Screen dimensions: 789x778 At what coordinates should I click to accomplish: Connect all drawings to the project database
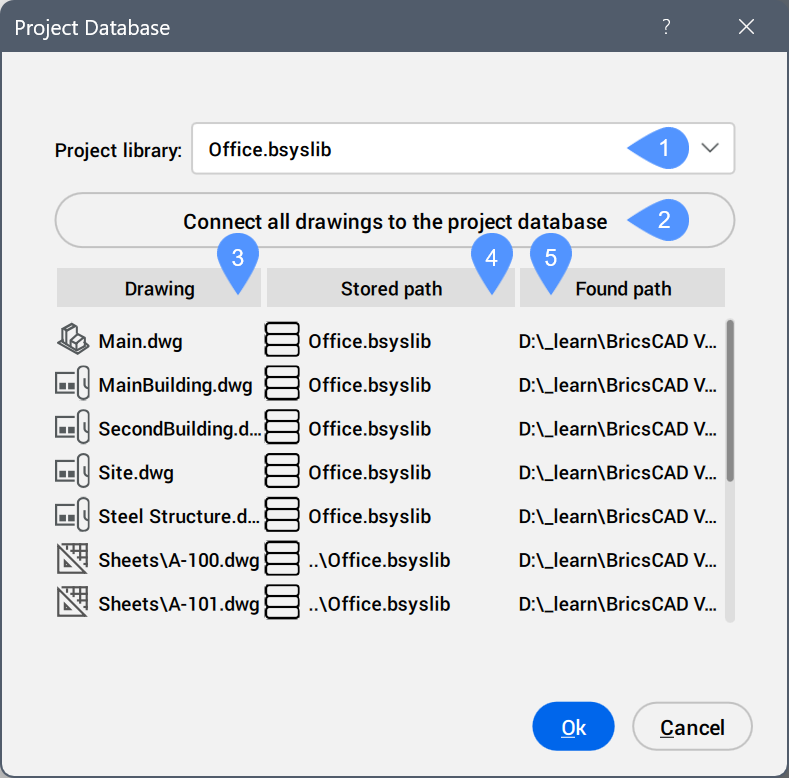[x=394, y=221]
